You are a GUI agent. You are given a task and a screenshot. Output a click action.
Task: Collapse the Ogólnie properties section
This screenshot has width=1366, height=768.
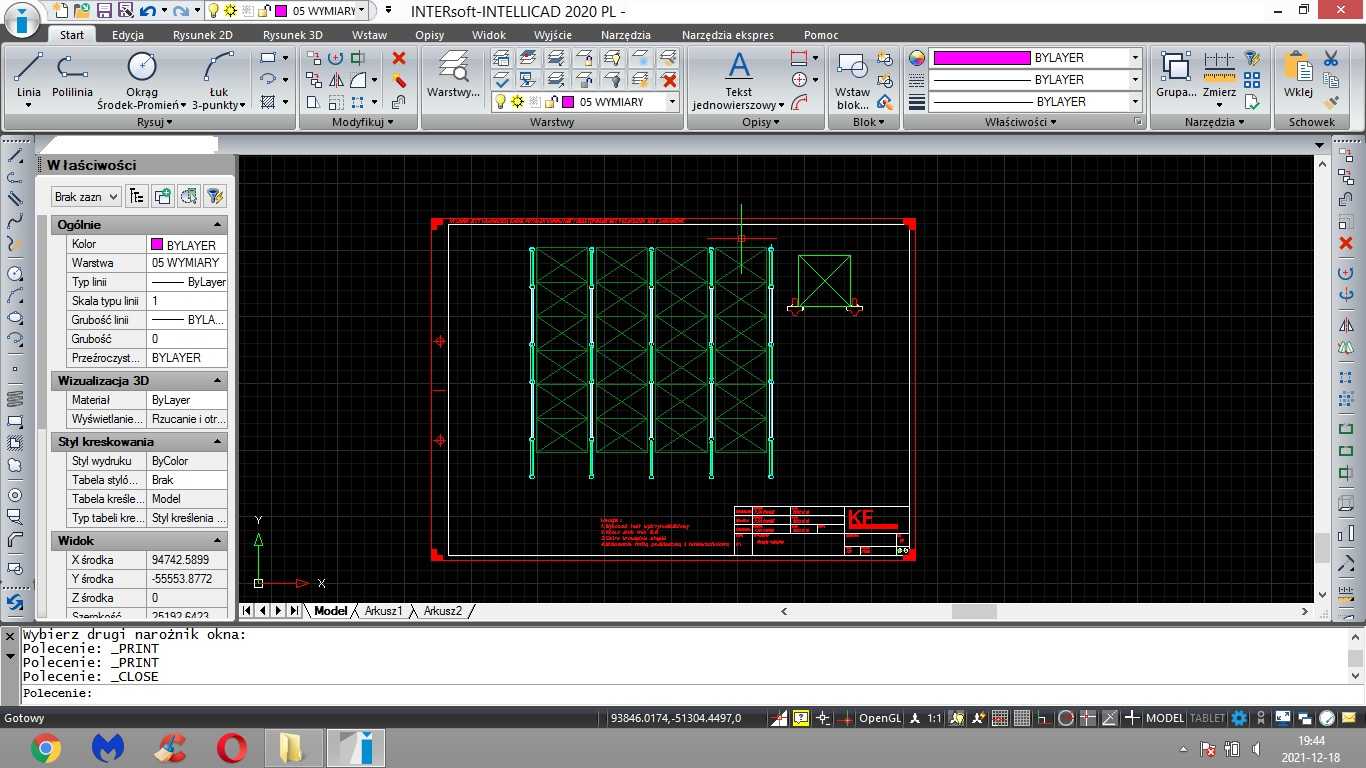click(x=217, y=225)
